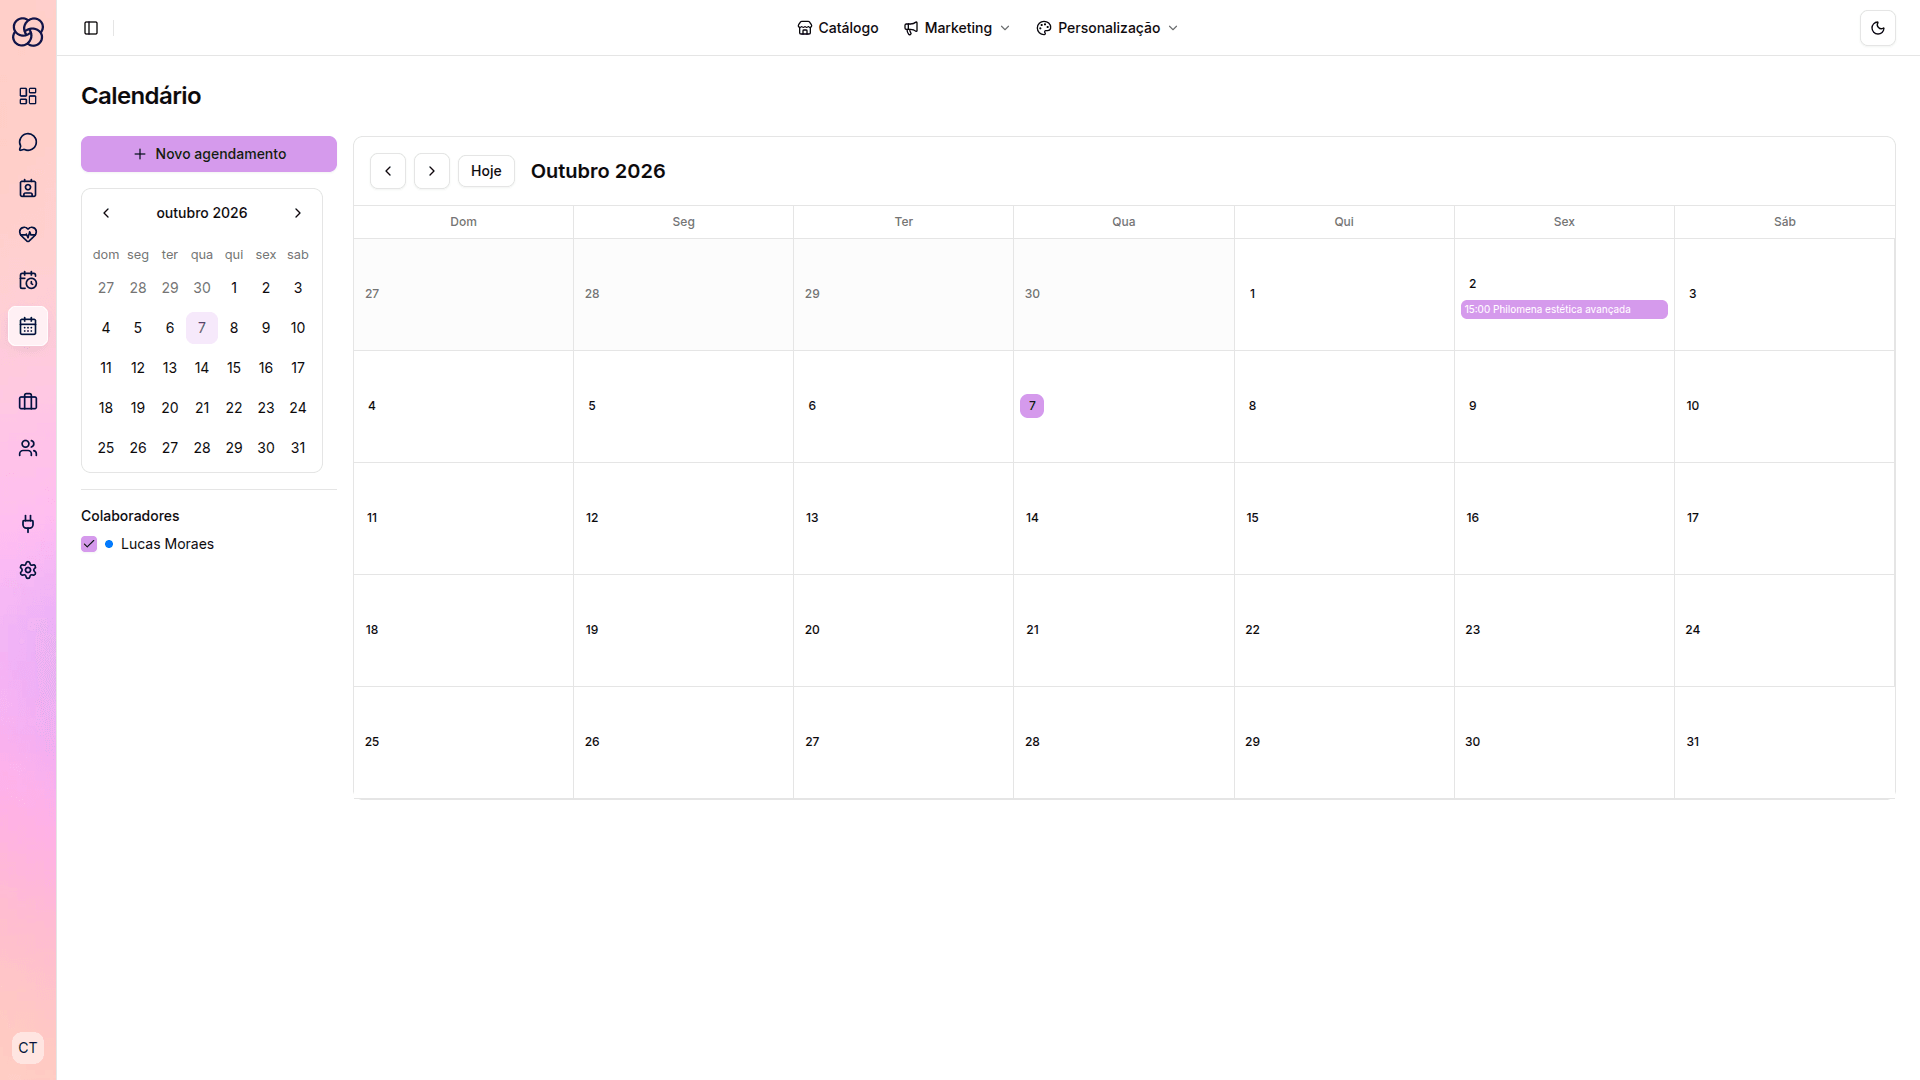Viewport: 1920px width, 1080px height.
Task: Select day 31 in the mini calendar
Action: (x=298, y=448)
